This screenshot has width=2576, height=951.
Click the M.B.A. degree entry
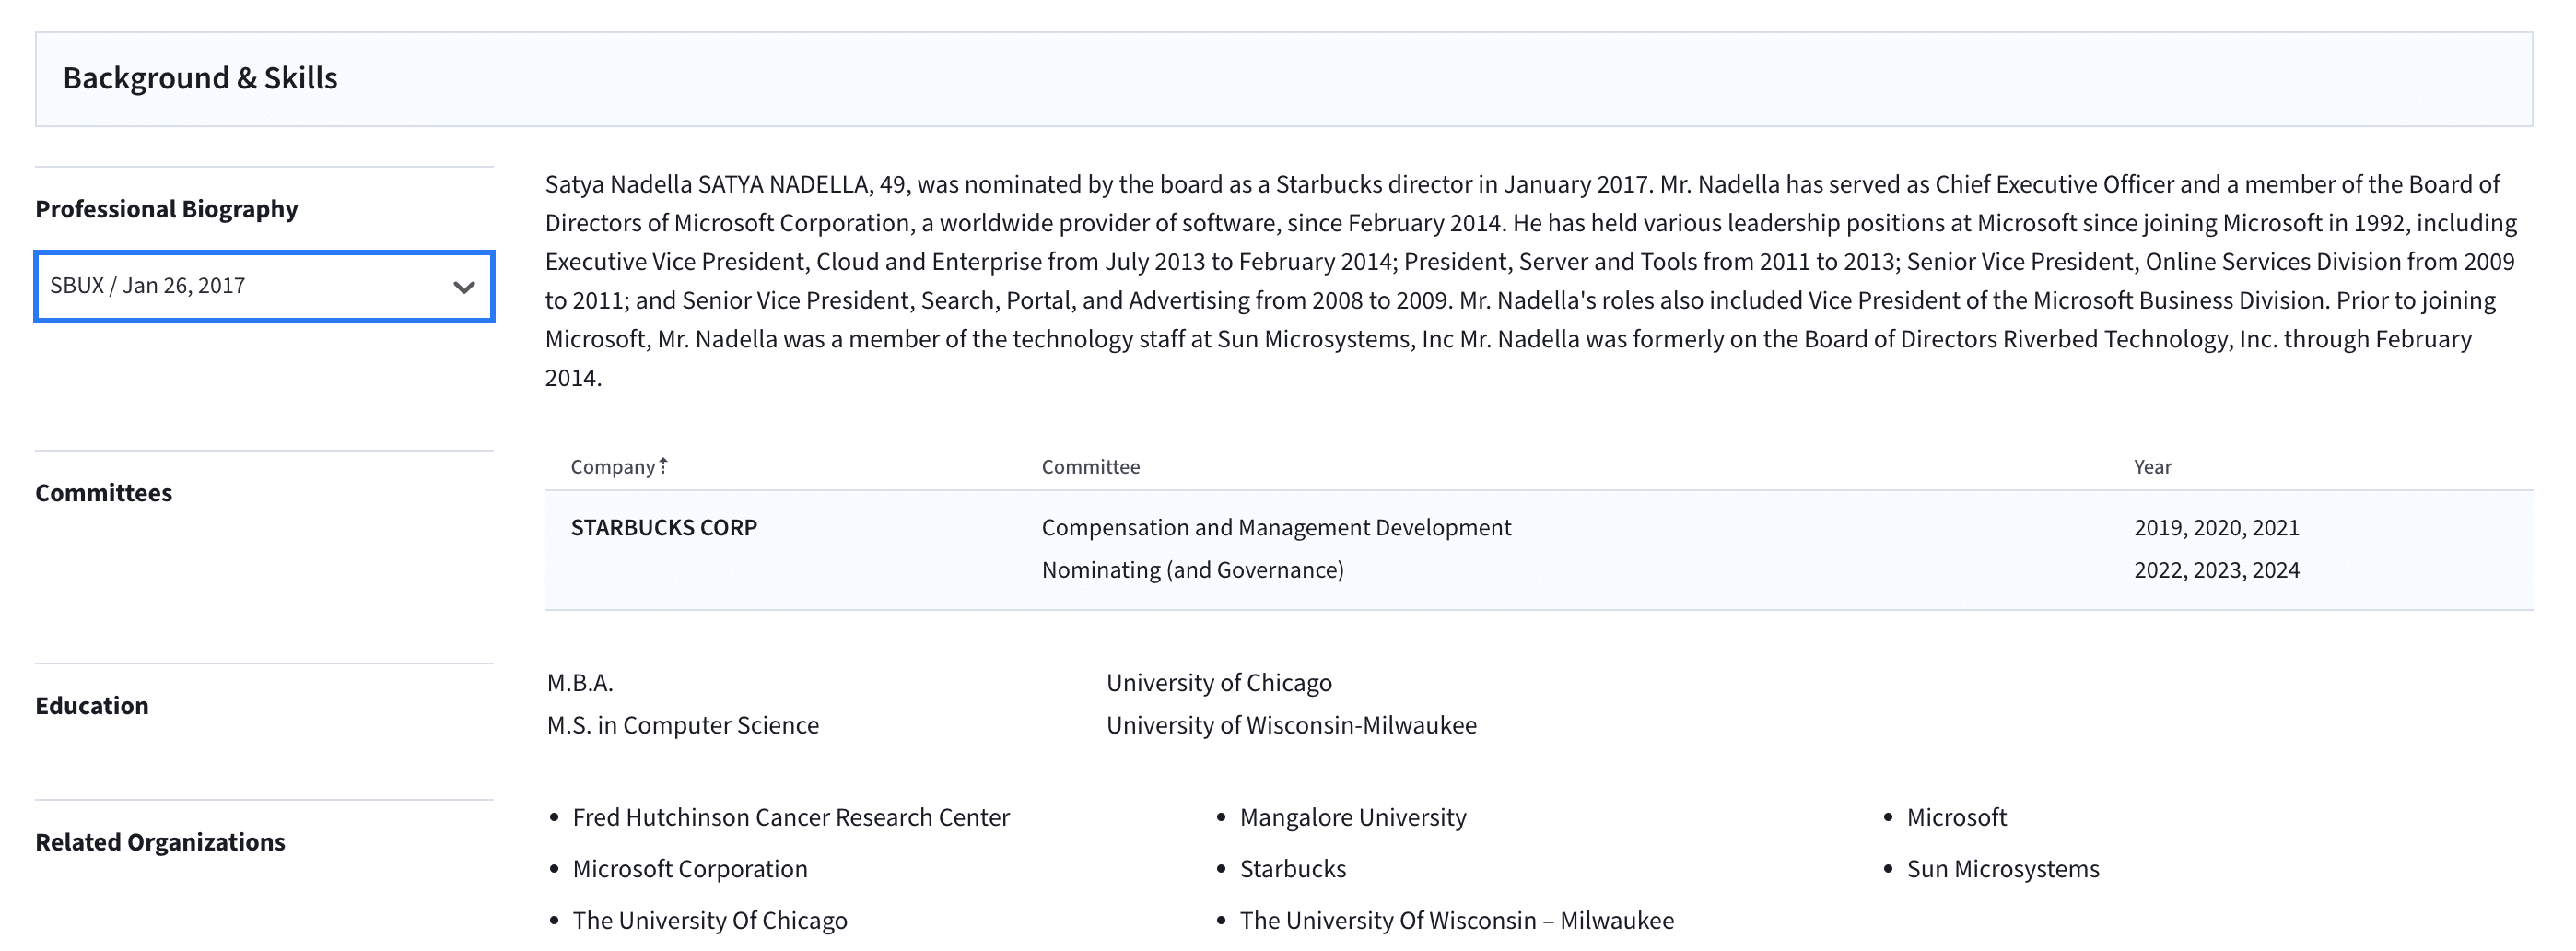[x=580, y=683]
